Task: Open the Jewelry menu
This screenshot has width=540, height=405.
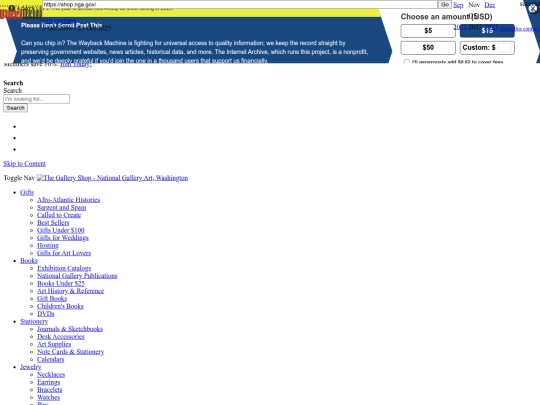Action: (31, 366)
